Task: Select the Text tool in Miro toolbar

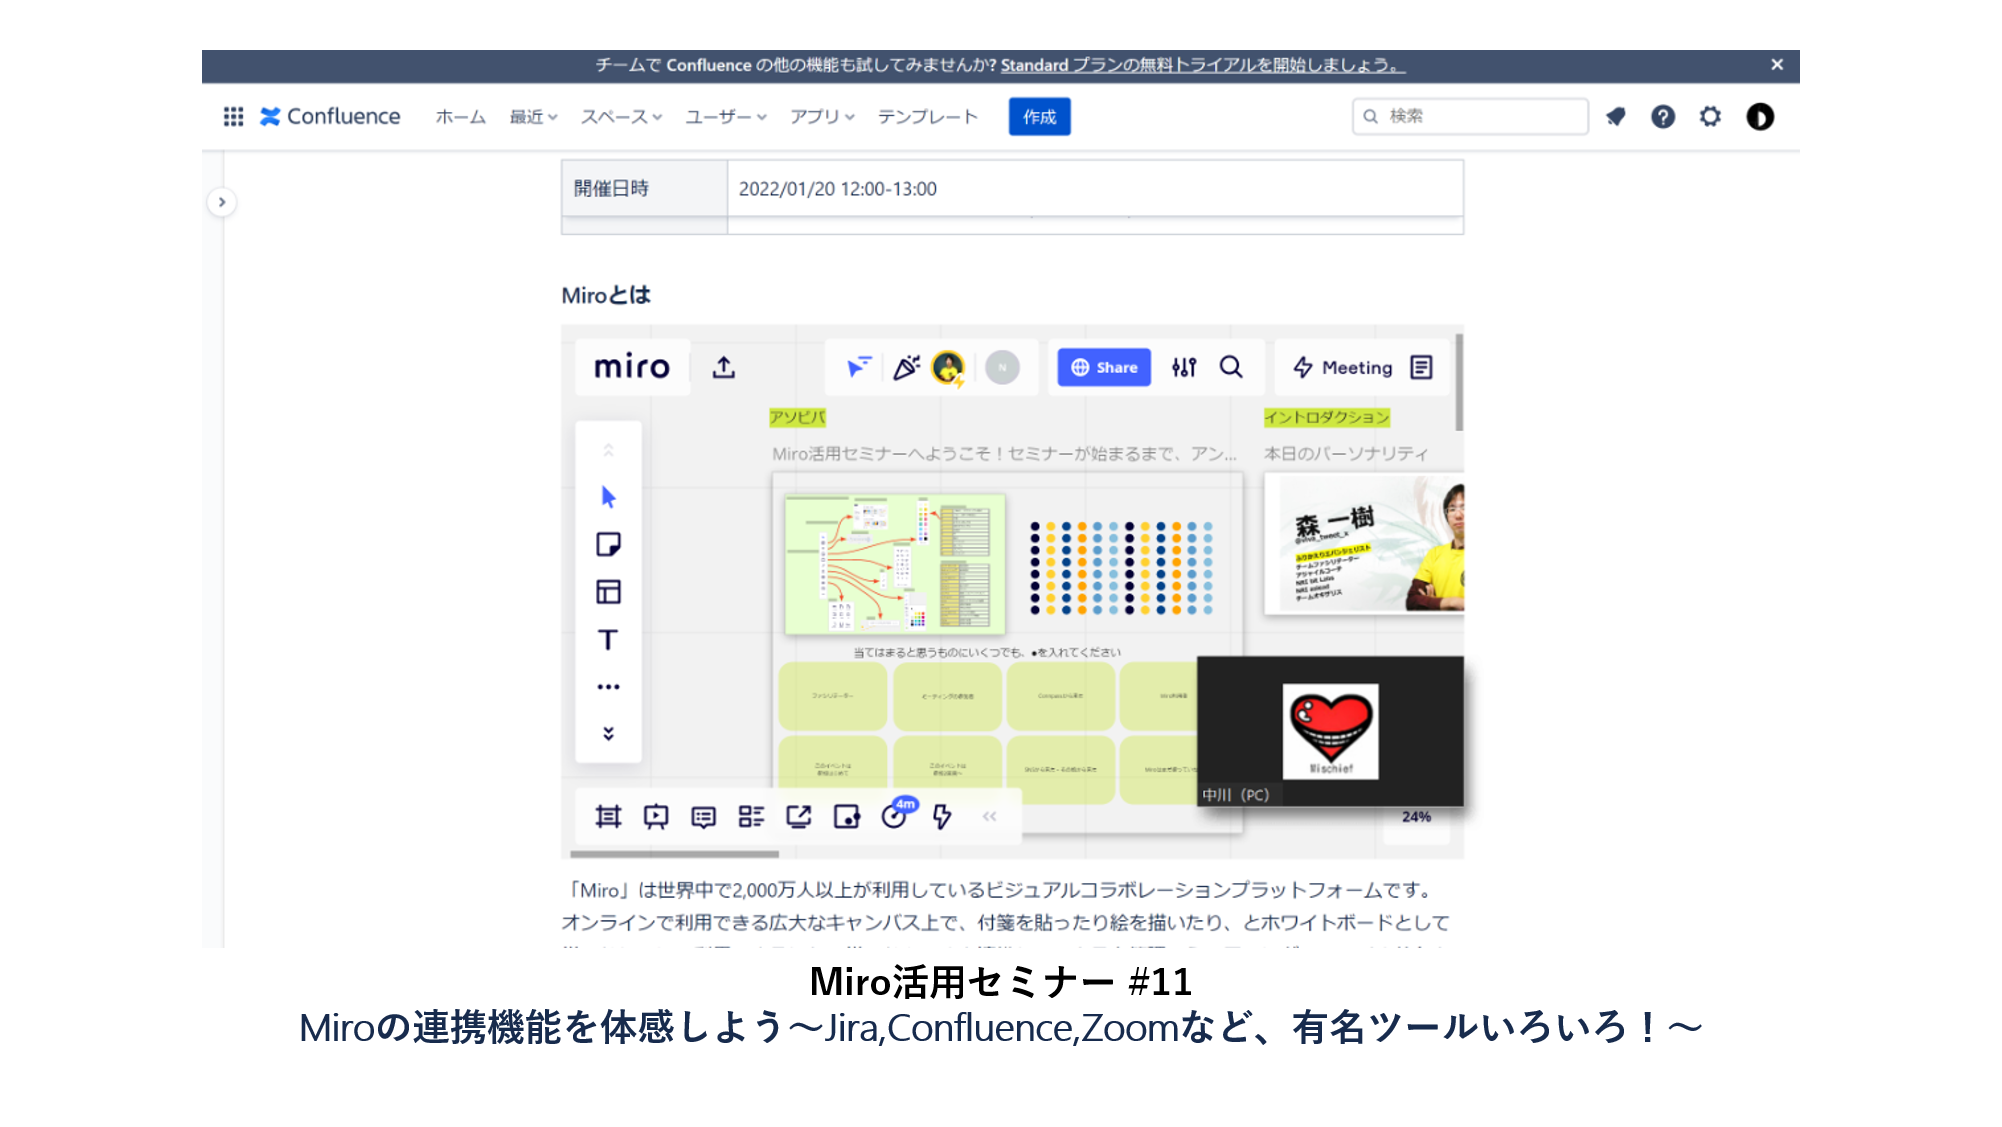Action: (x=608, y=640)
